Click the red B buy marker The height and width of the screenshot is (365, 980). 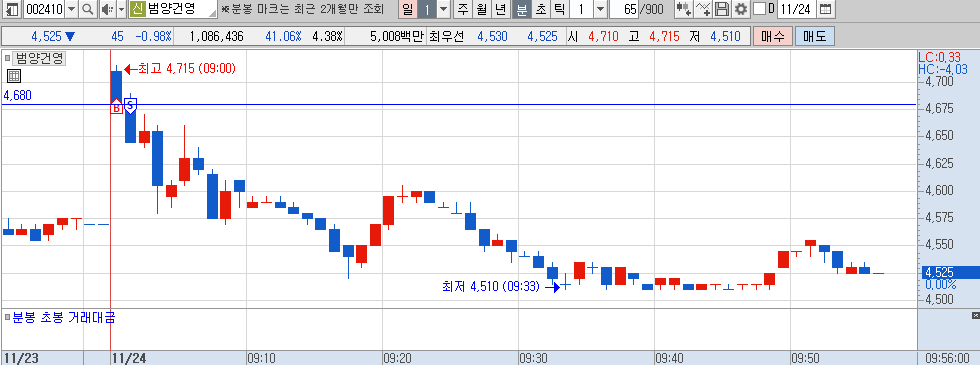coord(116,108)
